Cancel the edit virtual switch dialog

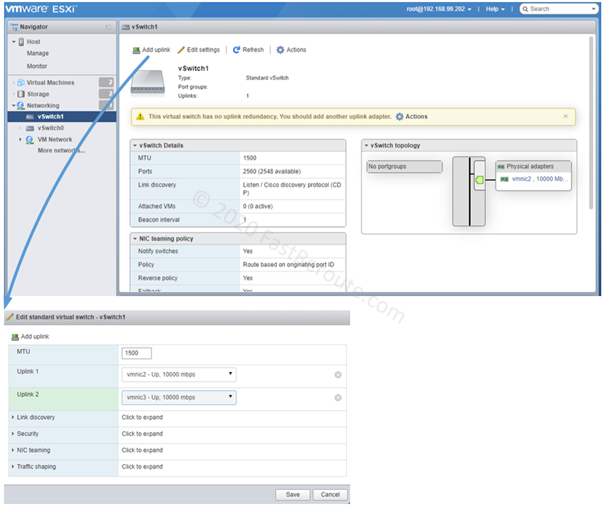coord(330,494)
